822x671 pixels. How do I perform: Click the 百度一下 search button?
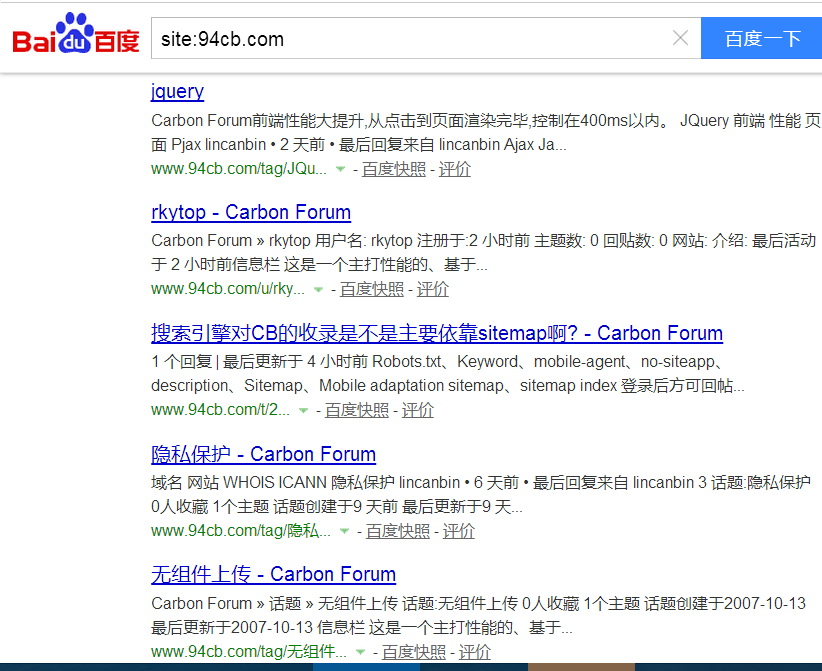point(762,38)
